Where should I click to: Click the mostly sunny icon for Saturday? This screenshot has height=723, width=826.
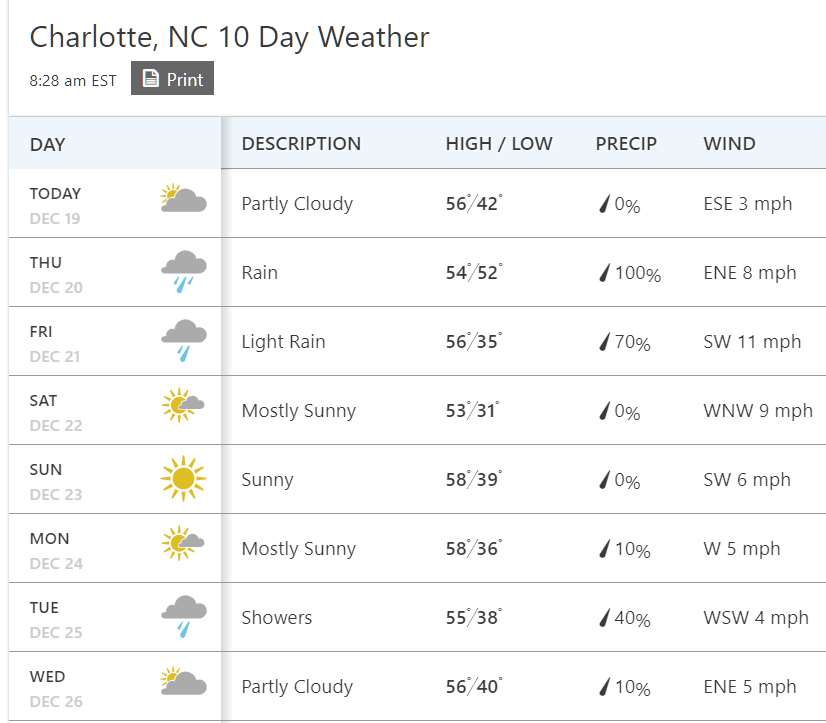[183, 405]
